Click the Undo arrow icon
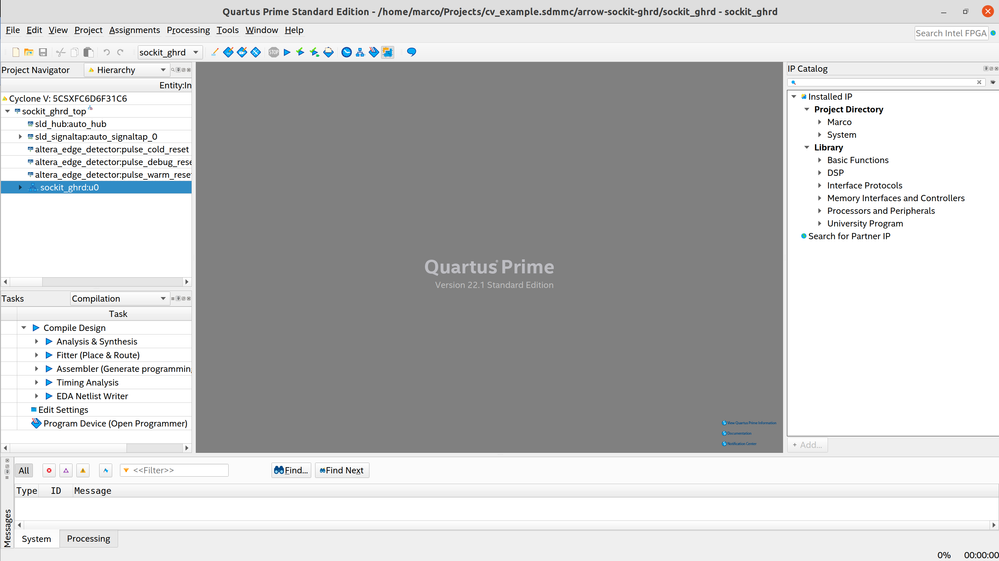This screenshot has width=999, height=561. (x=106, y=52)
